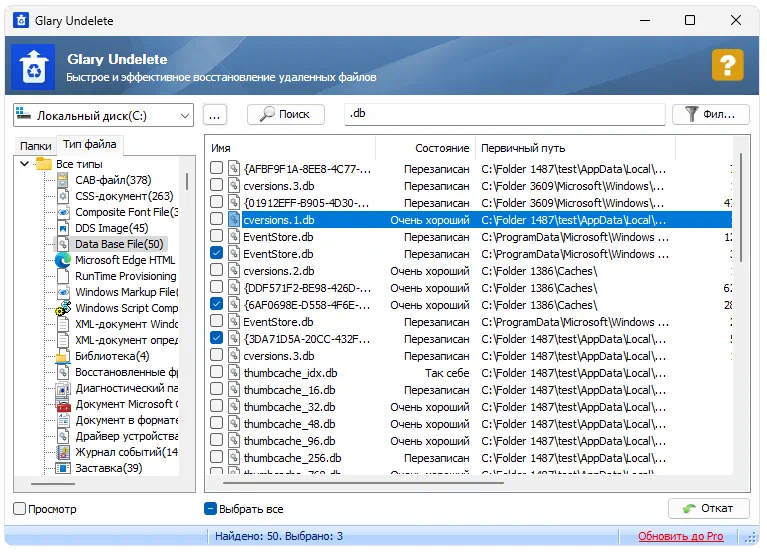The width and height of the screenshot is (767, 552).
Task: Click the file list horizontal scrollbar
Action: tap(363, 483)
